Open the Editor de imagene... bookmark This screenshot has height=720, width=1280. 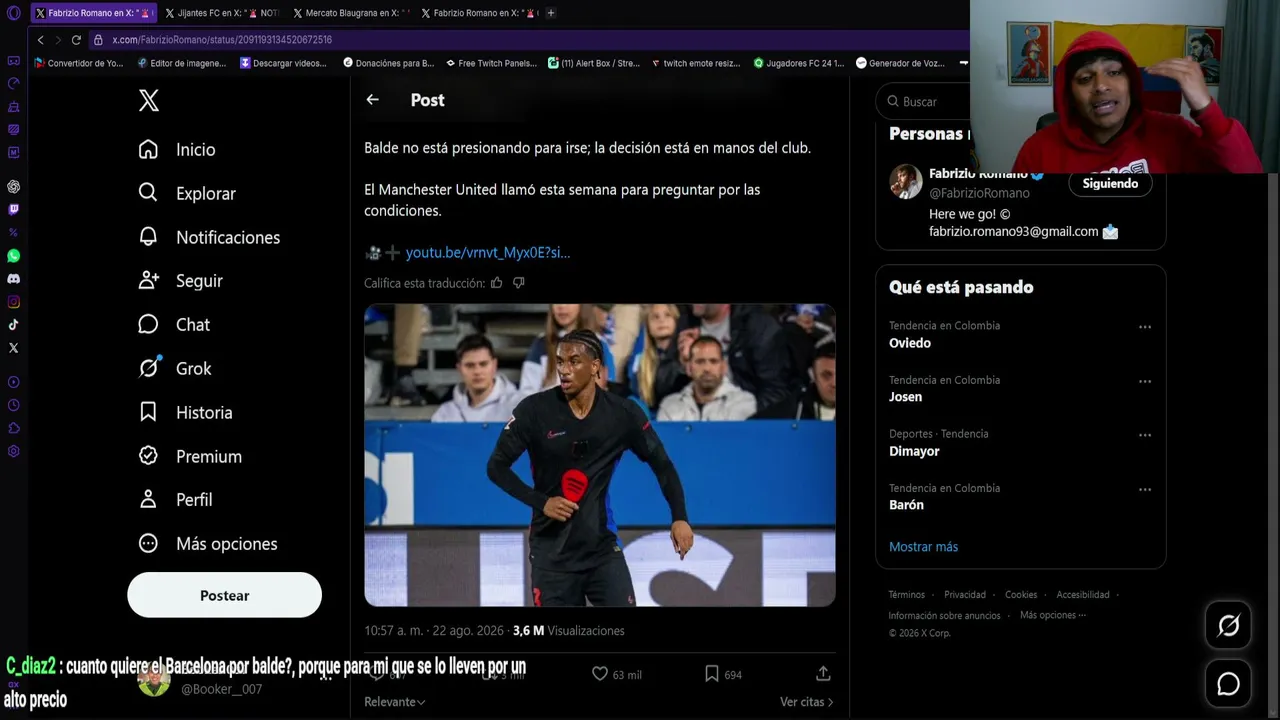pos(182,63)
